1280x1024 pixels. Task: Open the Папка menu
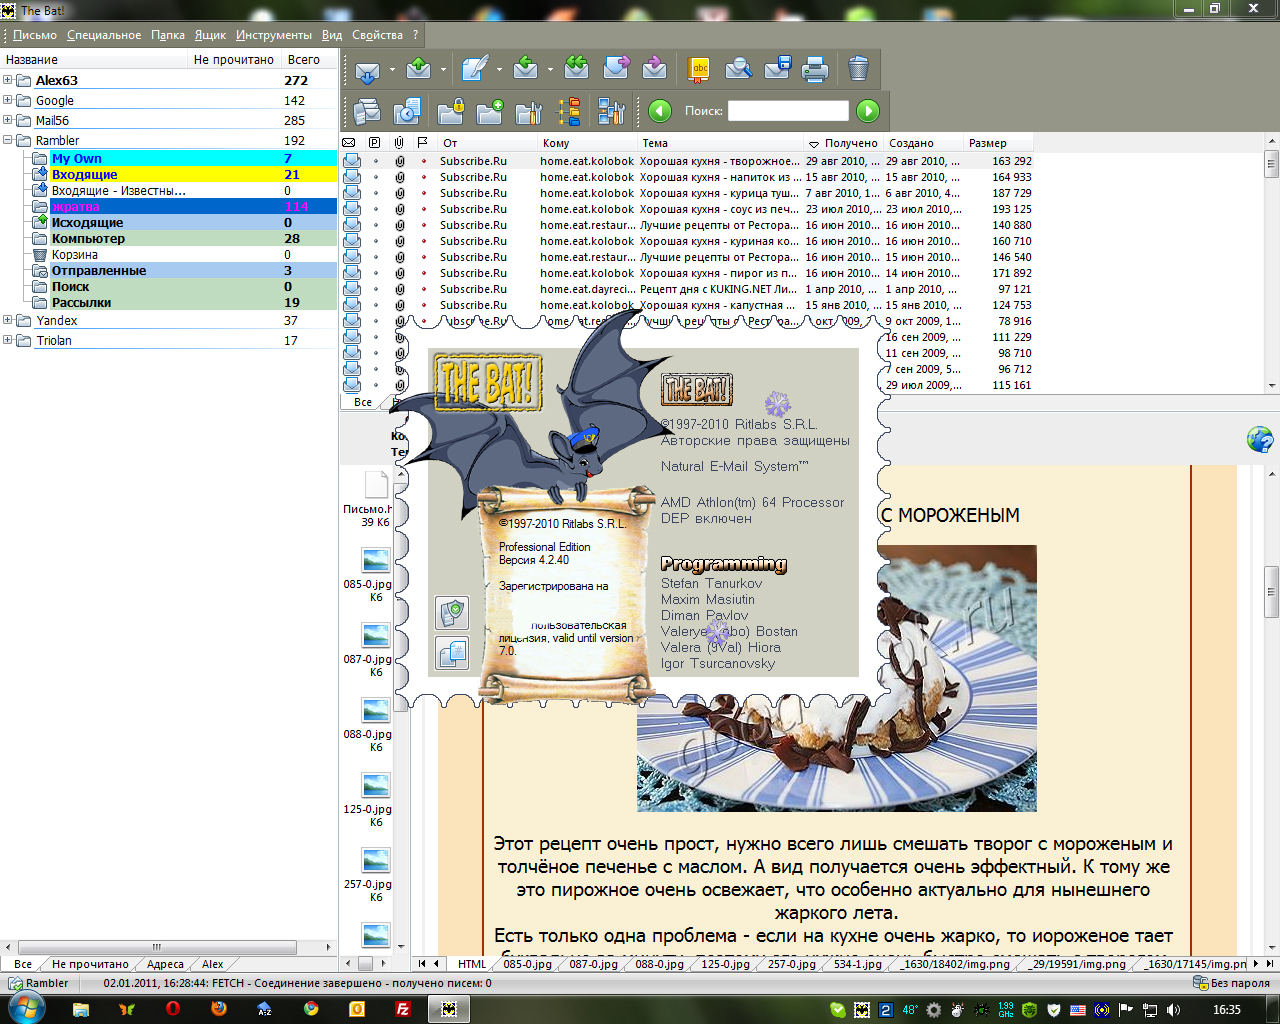point(168,35)
